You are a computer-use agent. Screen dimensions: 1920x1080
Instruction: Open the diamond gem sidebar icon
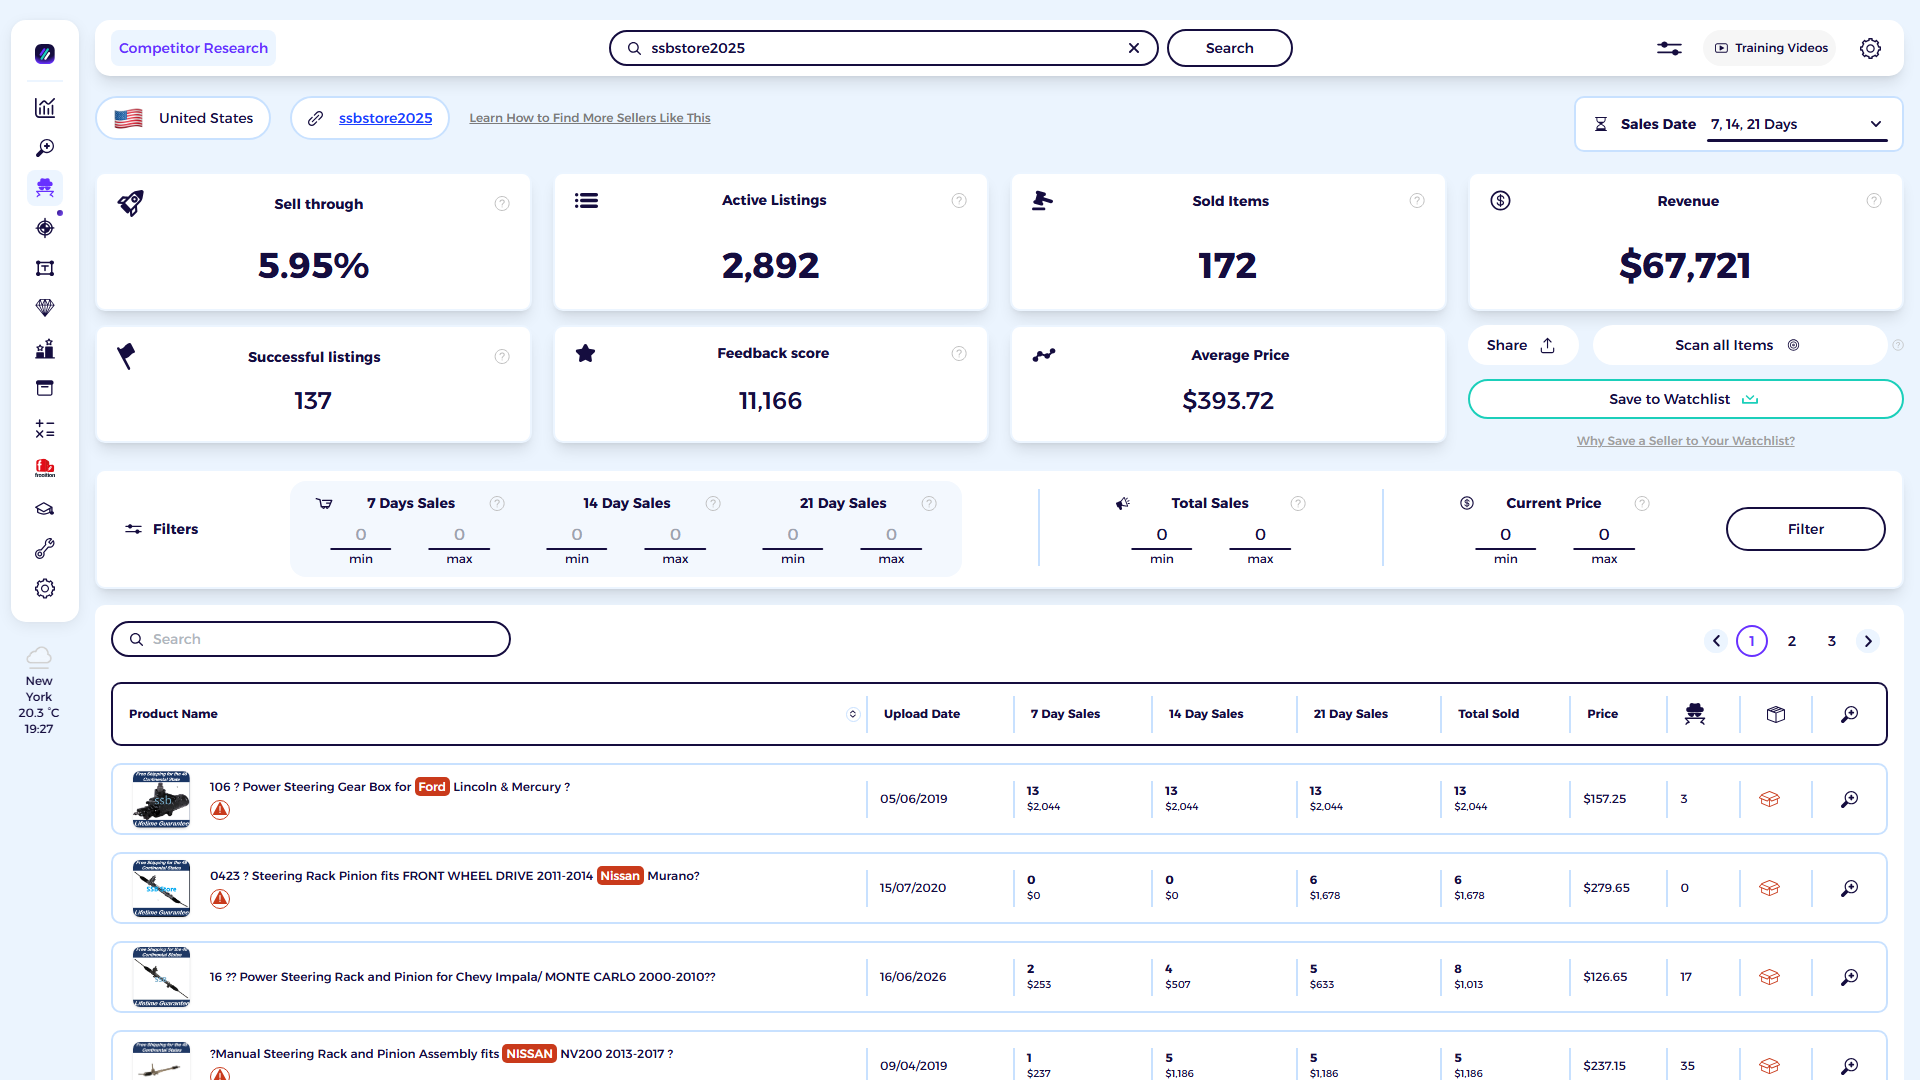tap(45, 308)
